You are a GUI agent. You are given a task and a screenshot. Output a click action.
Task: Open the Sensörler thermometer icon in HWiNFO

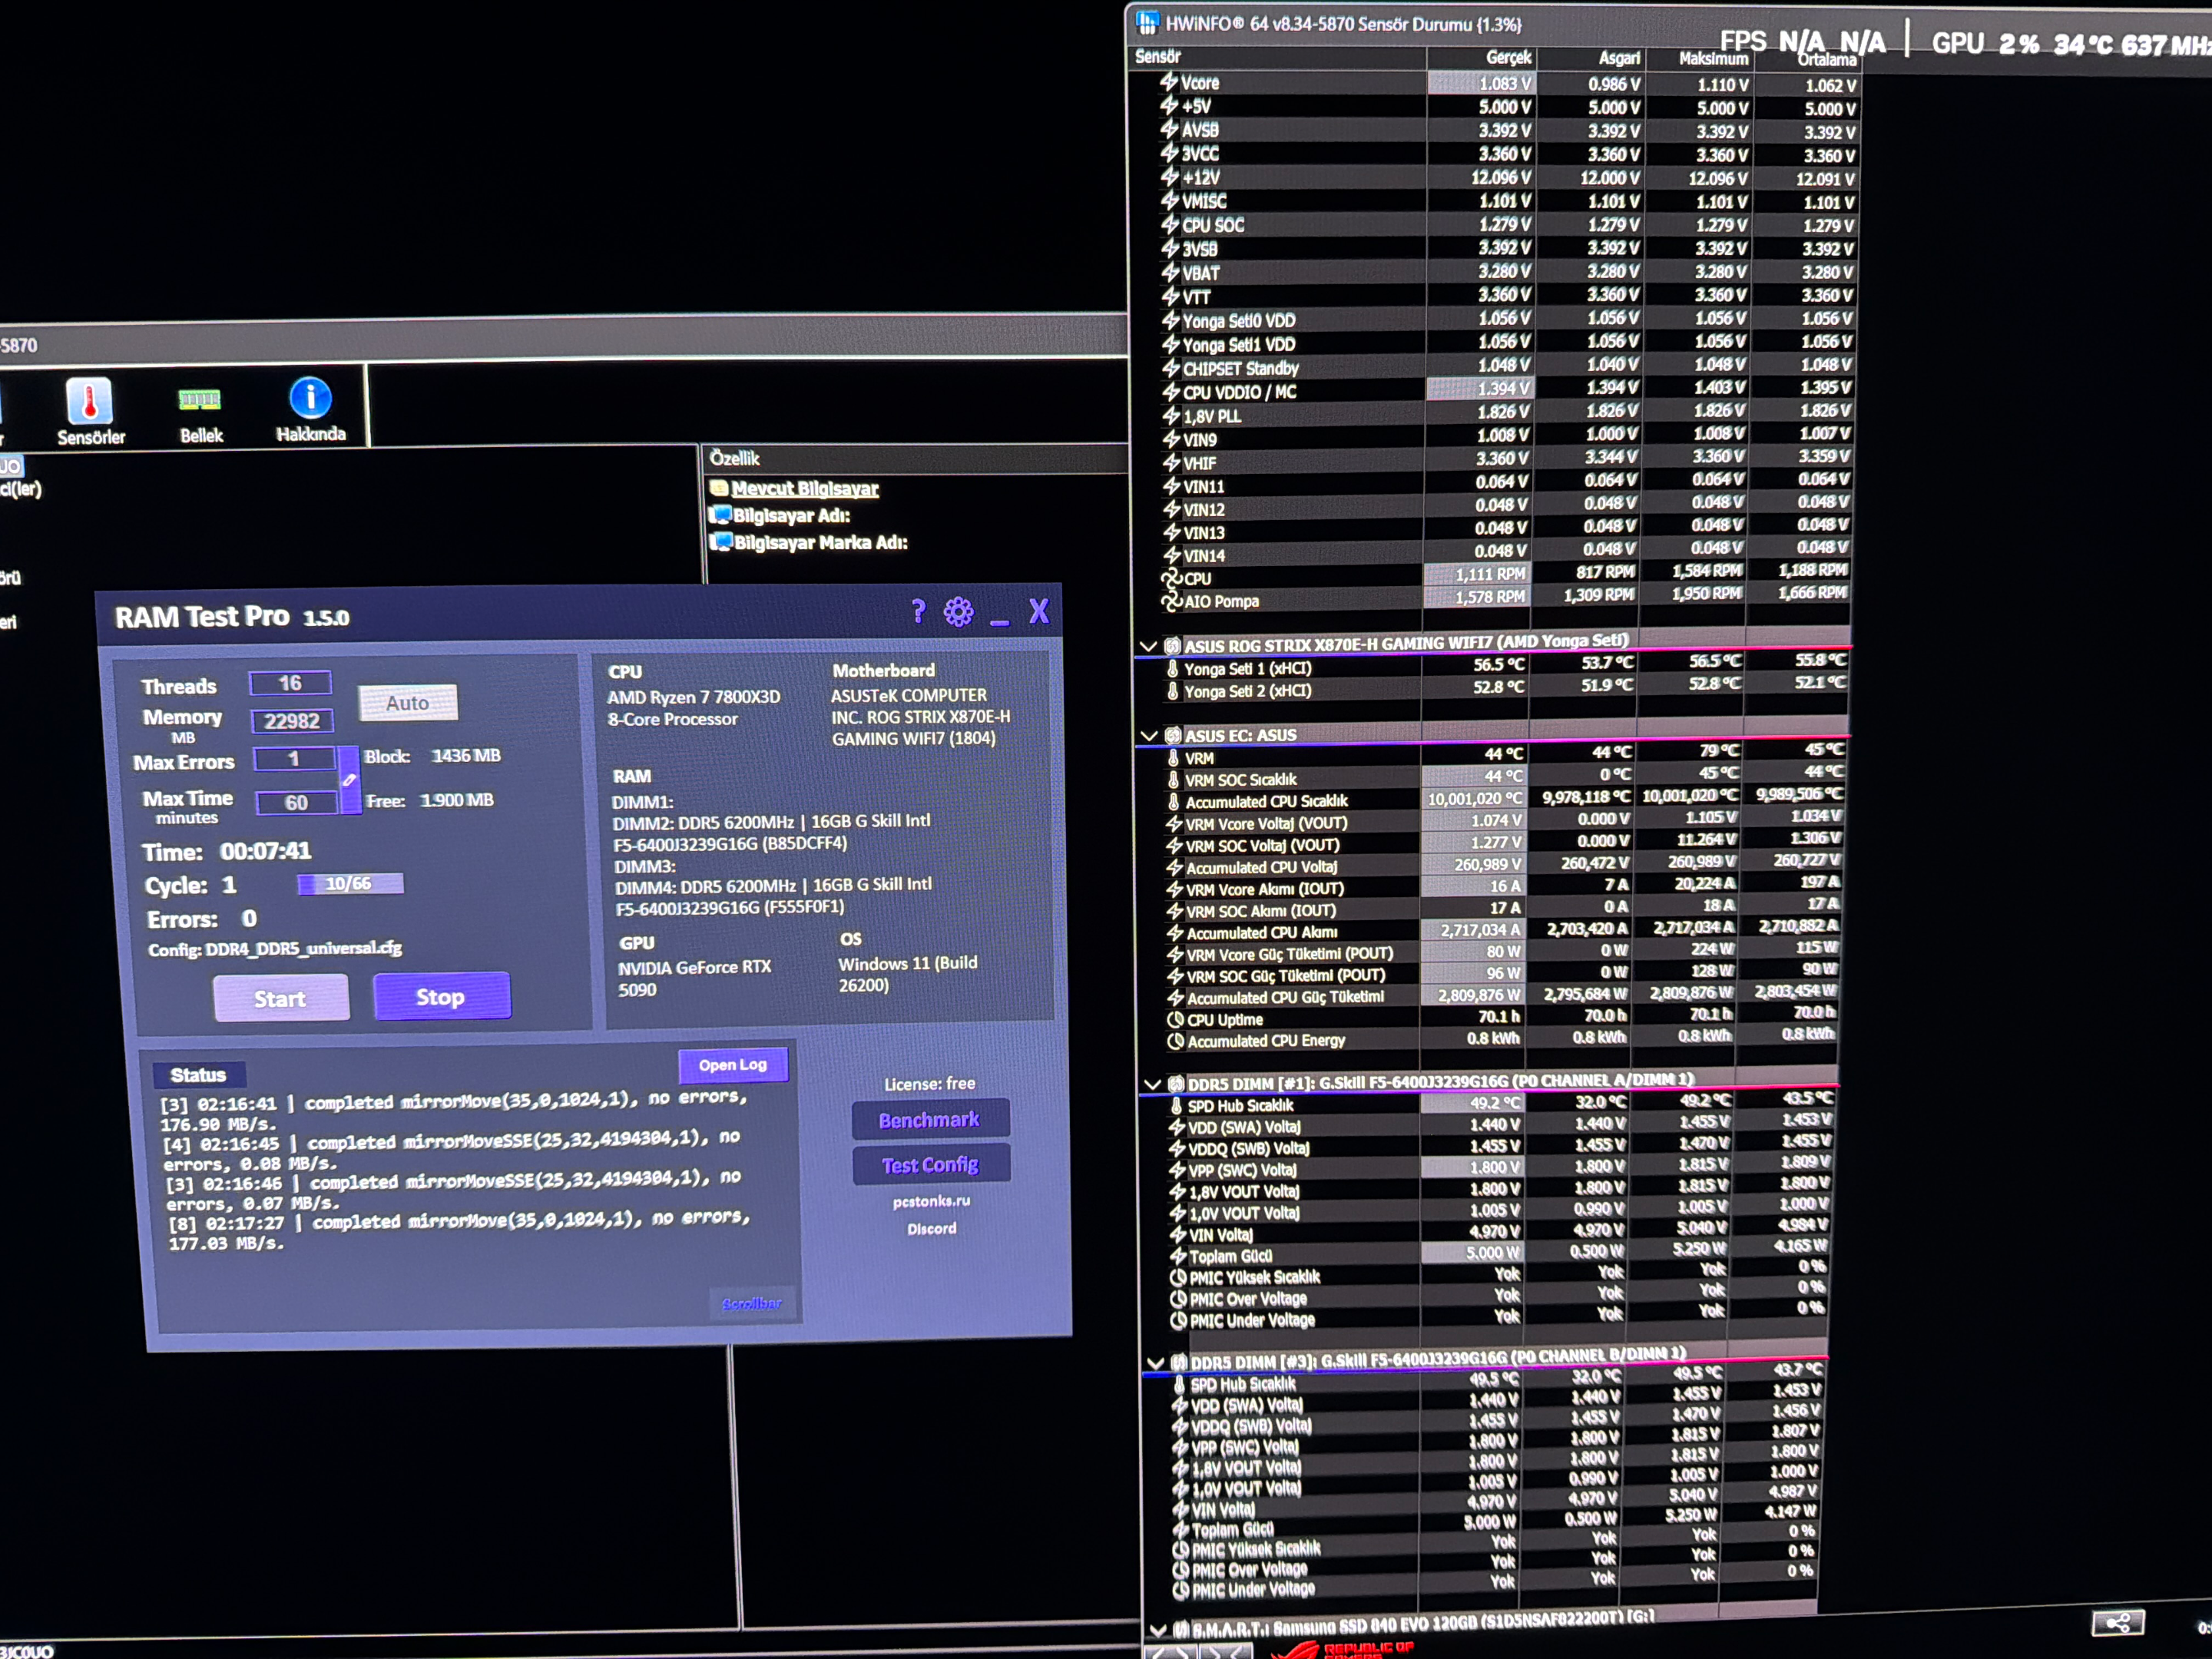tap(89, 402)
